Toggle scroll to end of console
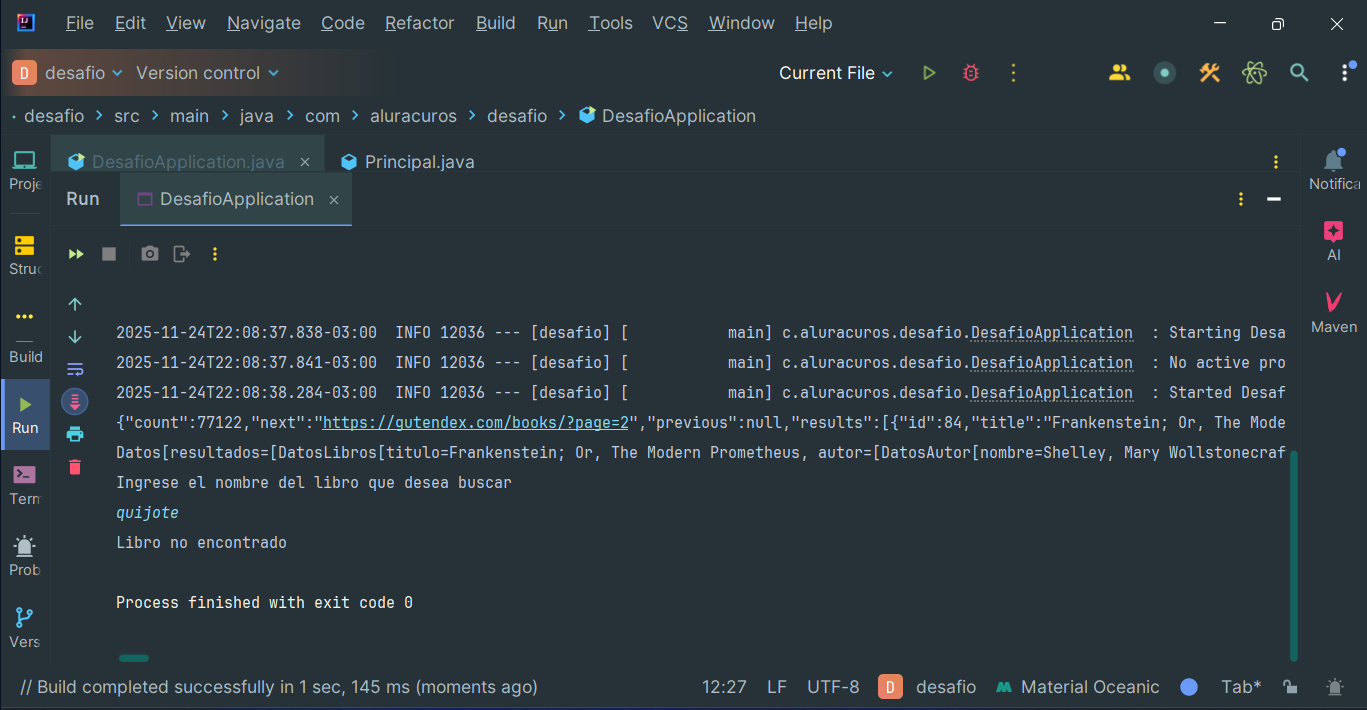Image resolution: width=1367 pixels, height=710 pixels. [75, 402]
